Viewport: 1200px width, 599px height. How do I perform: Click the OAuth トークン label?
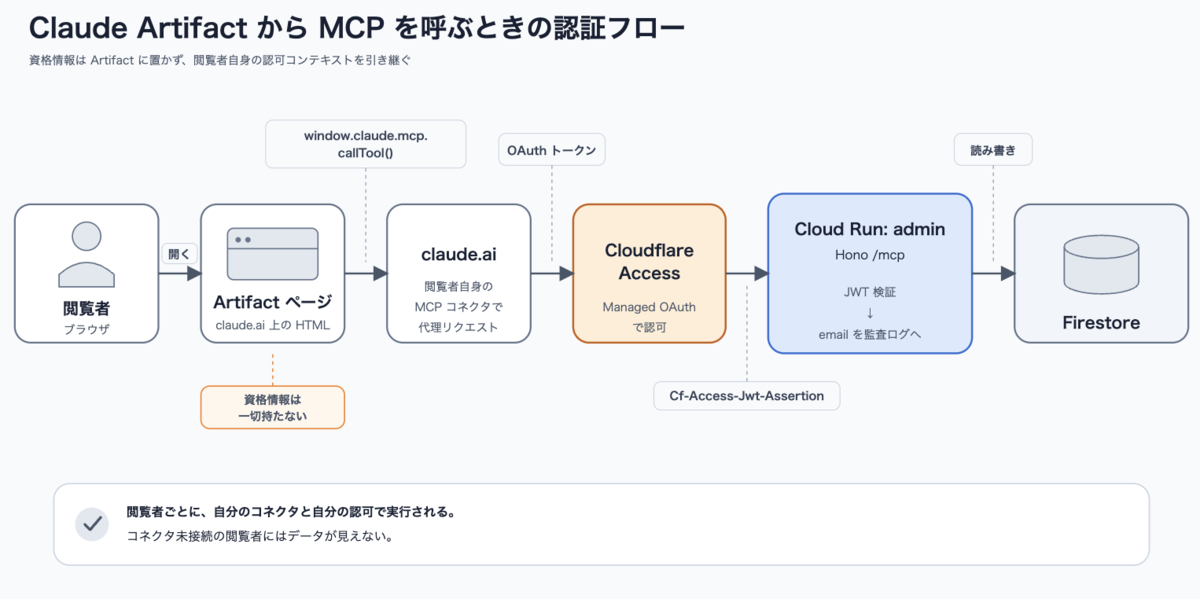click(x=552, y=151)
